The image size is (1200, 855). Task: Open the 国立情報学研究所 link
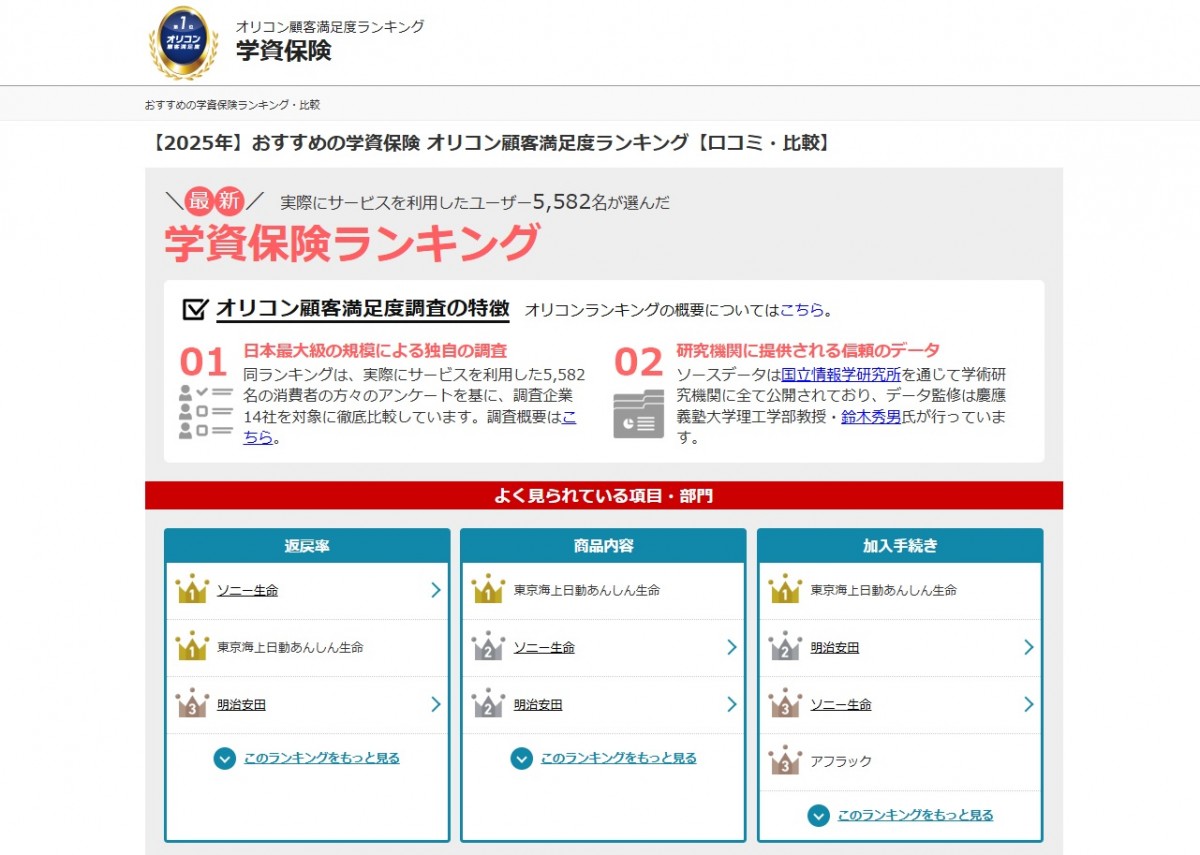841,374
